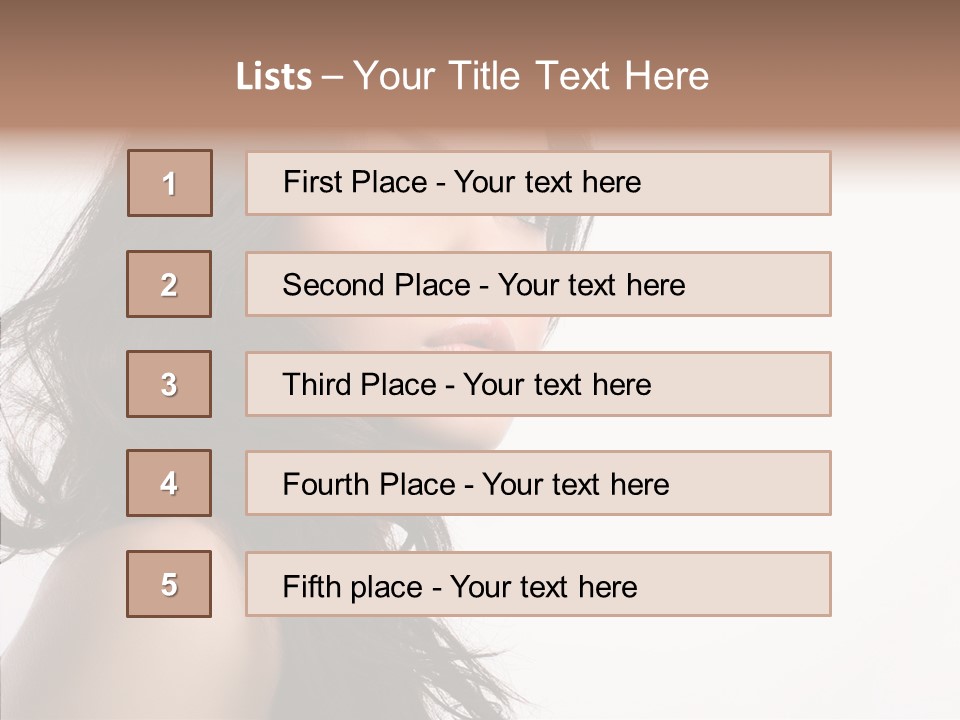The width and height of the screenshot is (960, 720).
Task: Select the First Place text bar
Action: pos(538,183)
